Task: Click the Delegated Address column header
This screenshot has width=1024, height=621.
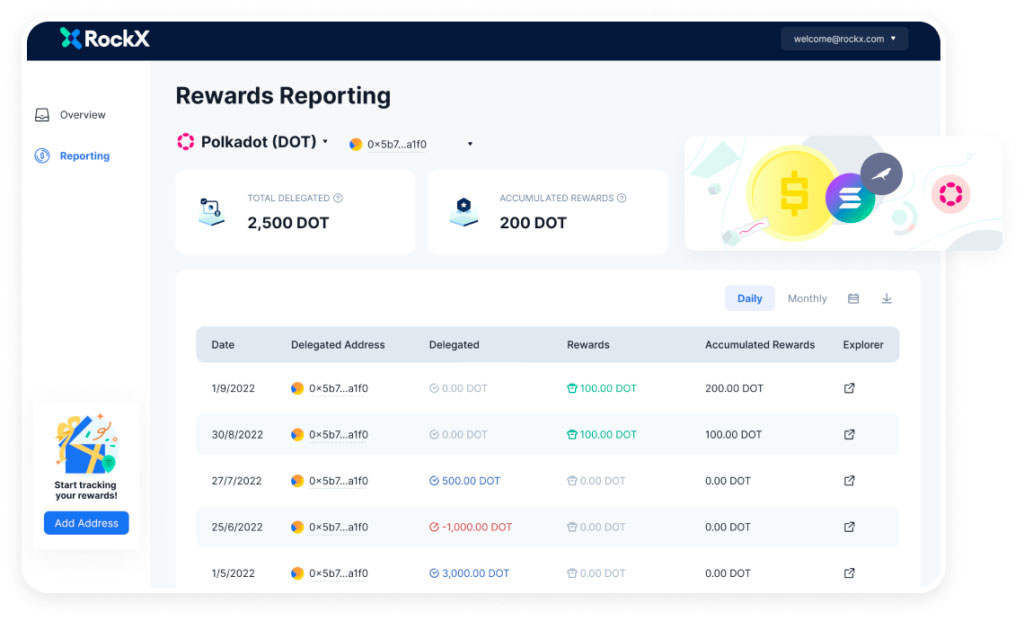Action: [x=338, y=345]
